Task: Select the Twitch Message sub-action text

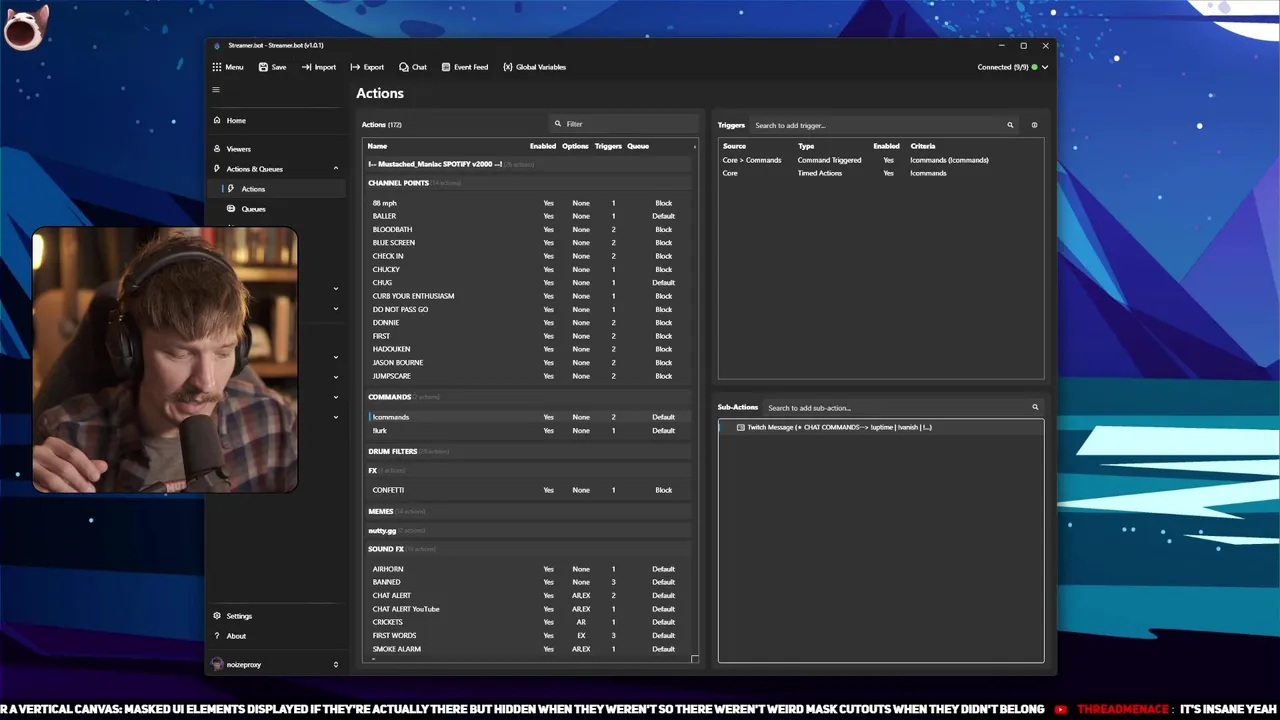Action: (839, 427)
